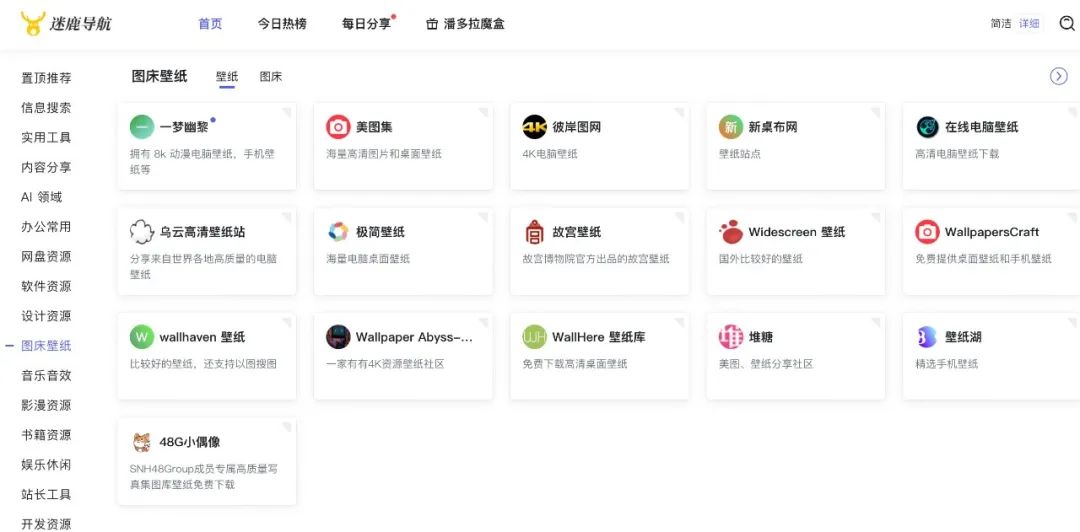Click the WallHere green icon
The height and width of the screenshot is (532, 1080).
tap(534, 337)
